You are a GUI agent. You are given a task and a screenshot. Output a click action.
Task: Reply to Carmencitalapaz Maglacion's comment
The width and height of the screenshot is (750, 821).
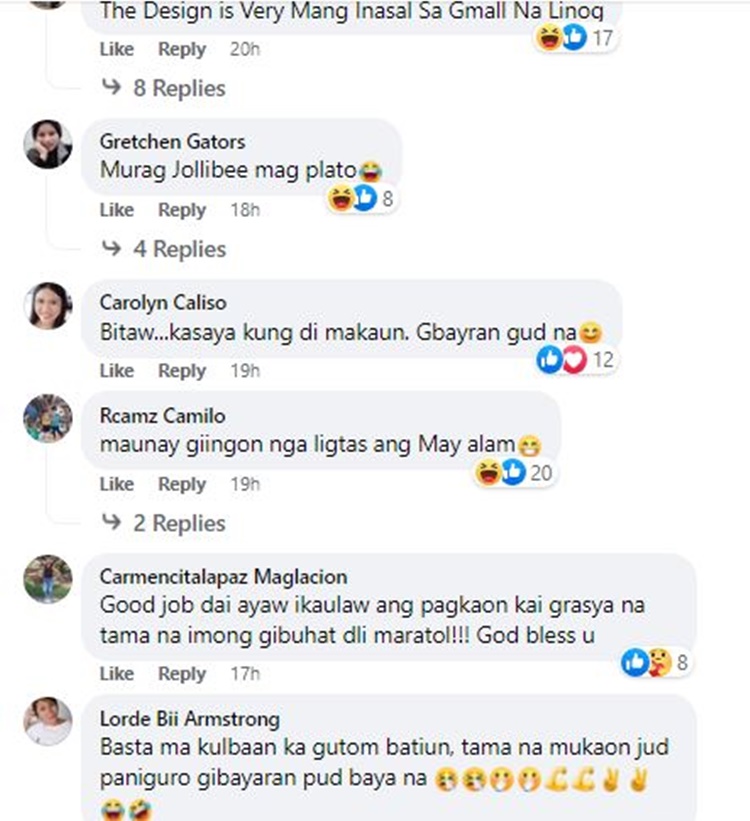[182, 674]
